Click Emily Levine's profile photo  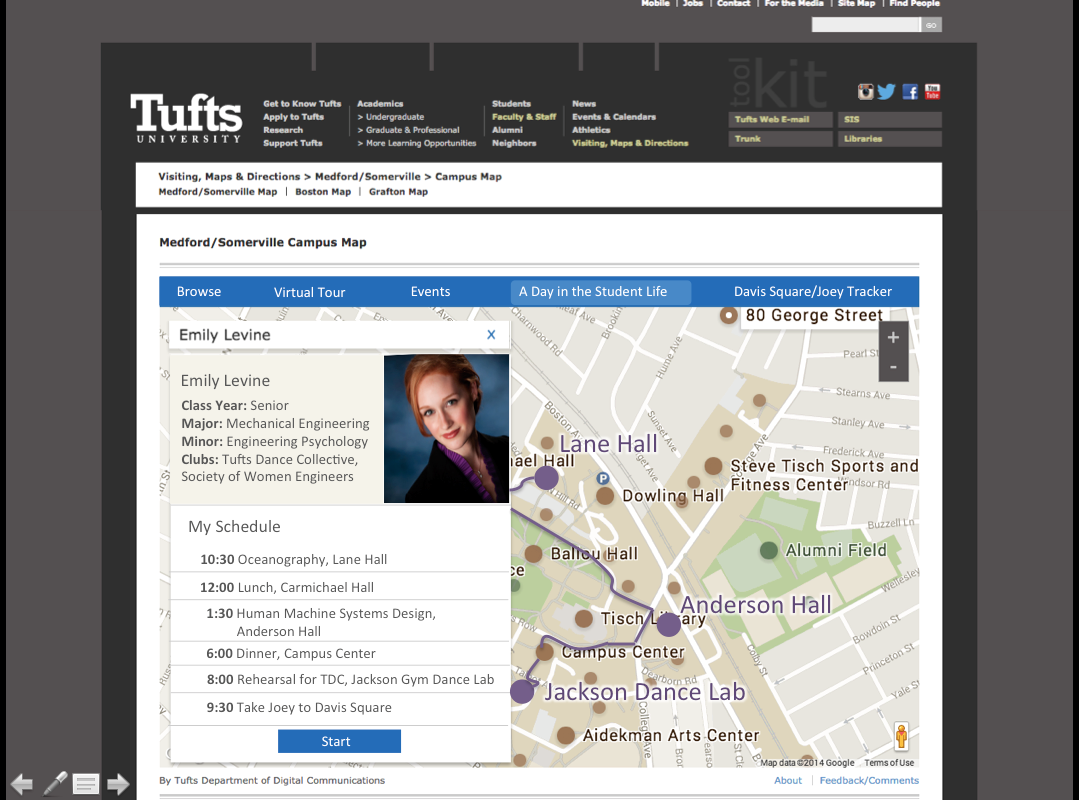tap(446, 429)
